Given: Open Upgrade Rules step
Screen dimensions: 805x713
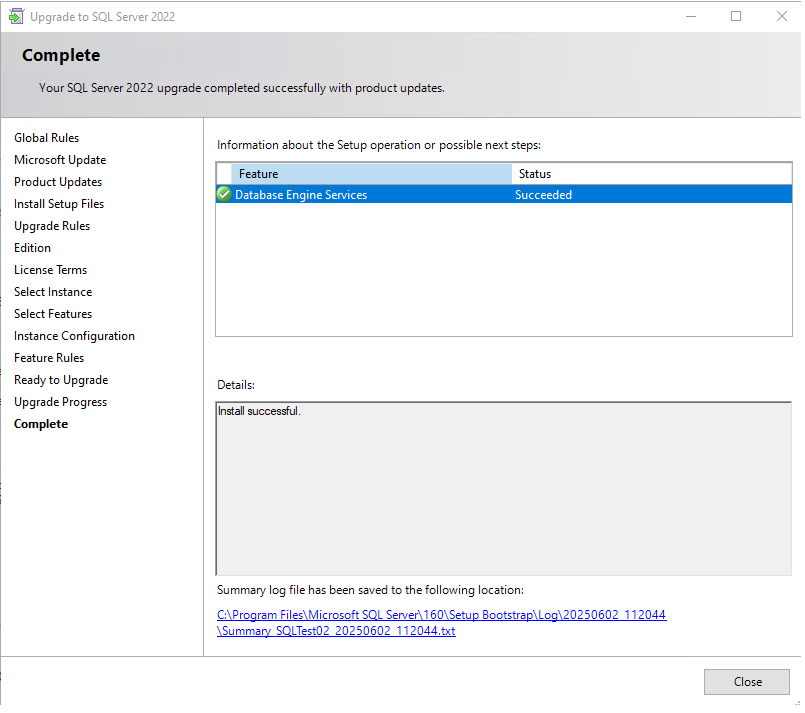Looking at the screenshot, I should tap(52, 226).
